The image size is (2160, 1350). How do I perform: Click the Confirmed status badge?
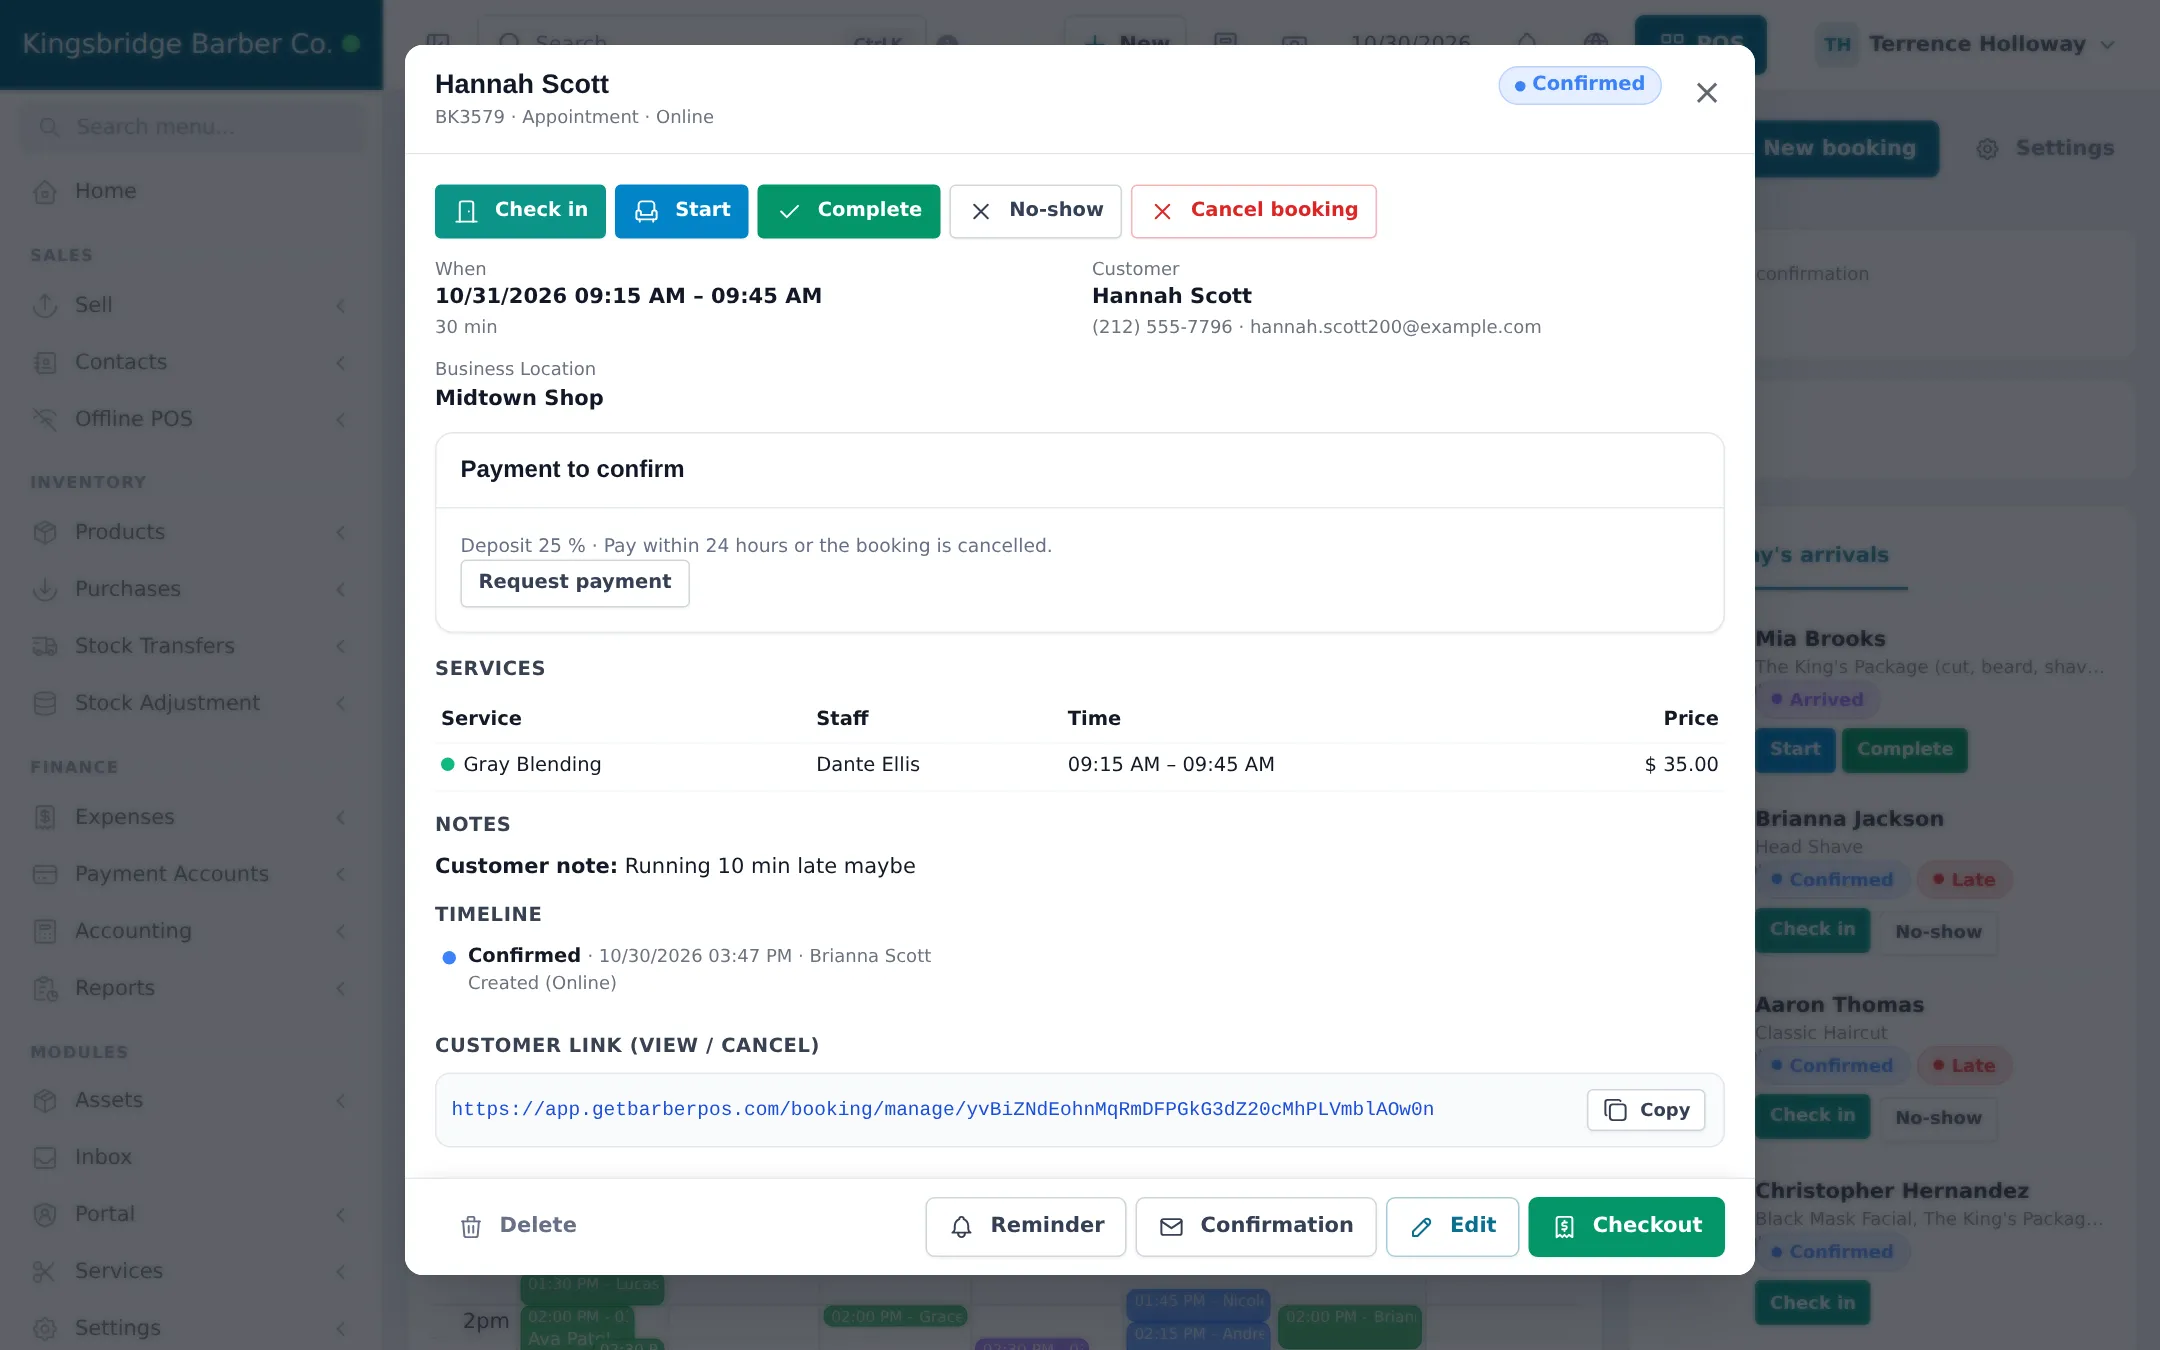click(1579, 85)
